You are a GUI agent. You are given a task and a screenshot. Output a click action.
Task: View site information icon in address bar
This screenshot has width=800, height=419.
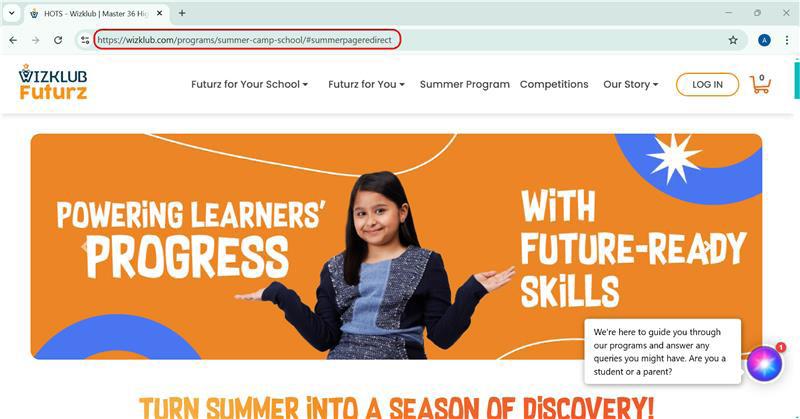click(85, 40)
